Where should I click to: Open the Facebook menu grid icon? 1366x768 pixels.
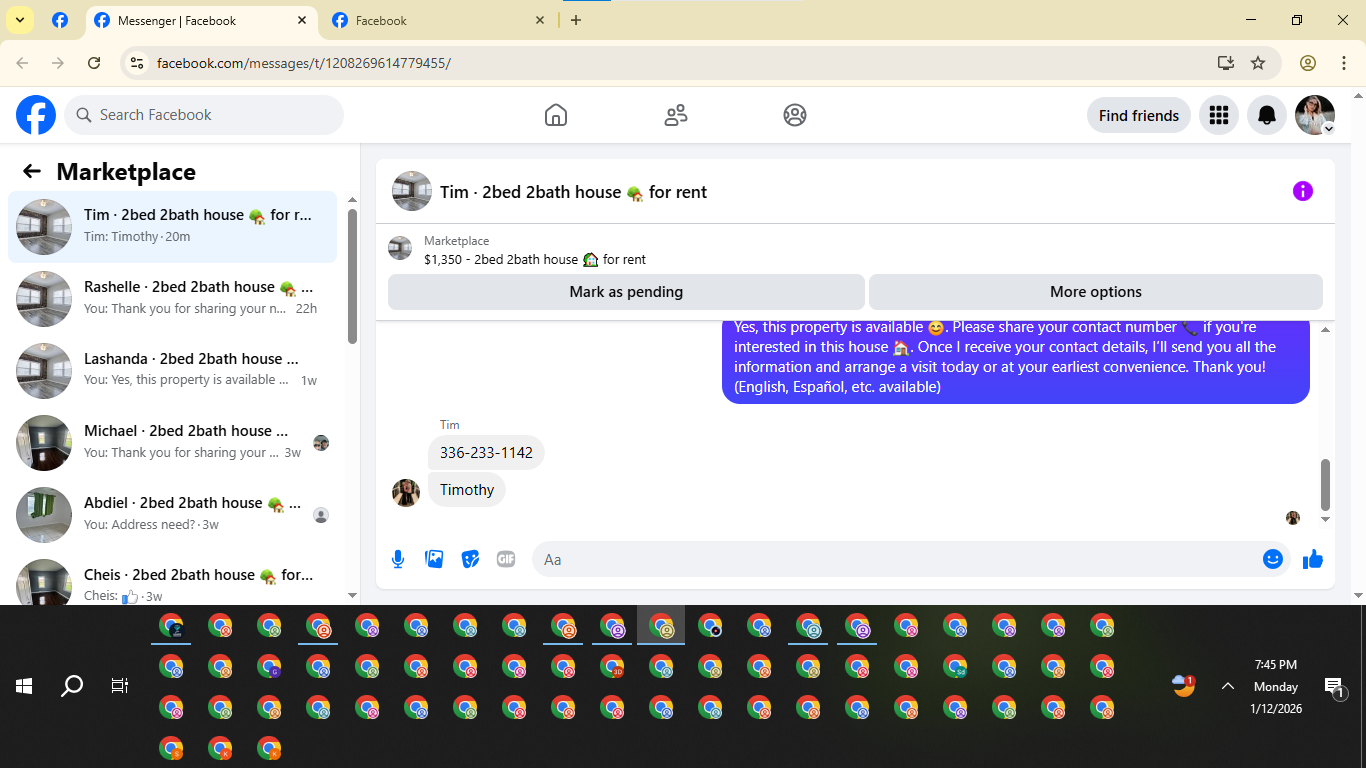pos(1218,115)
